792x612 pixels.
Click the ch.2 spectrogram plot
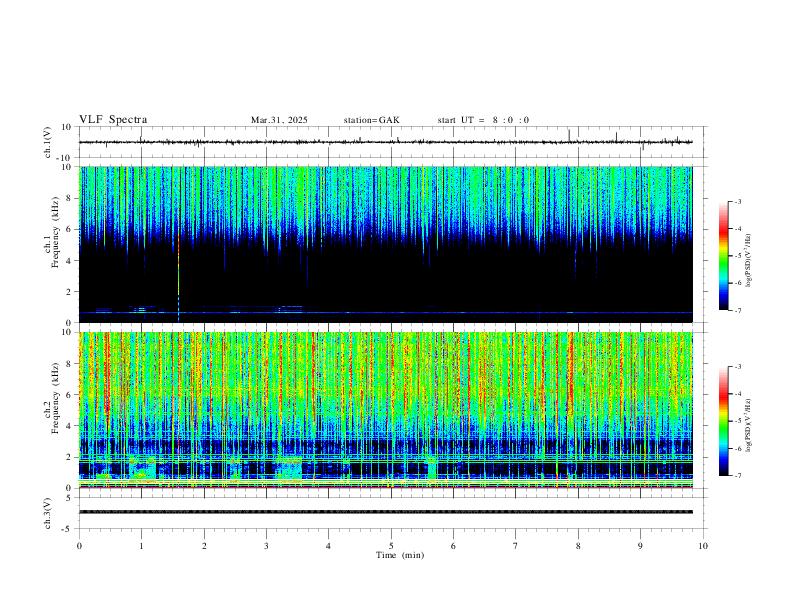pyautogui.click(x=385, y=410)
